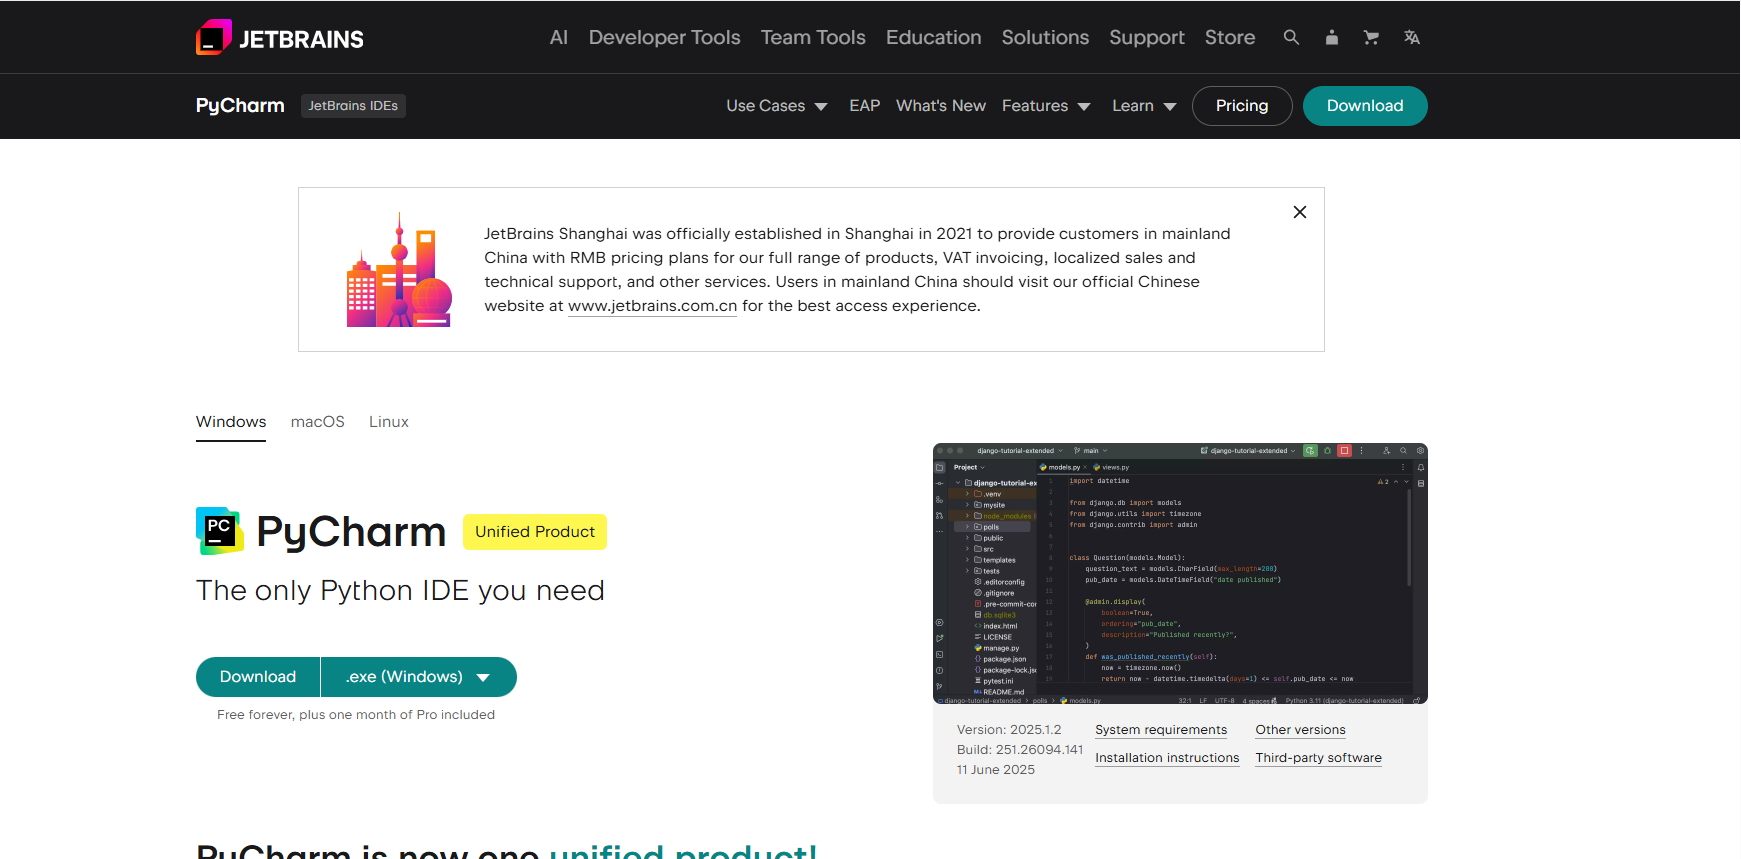This screenshot has height=859, width=1741.
Task: Click the 11 June 2025 release date
Action: 995,770
